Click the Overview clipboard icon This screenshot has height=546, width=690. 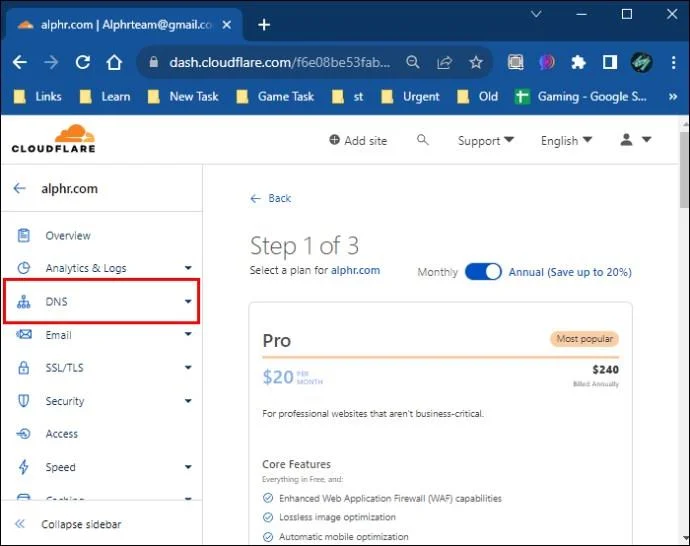[24, 235]
